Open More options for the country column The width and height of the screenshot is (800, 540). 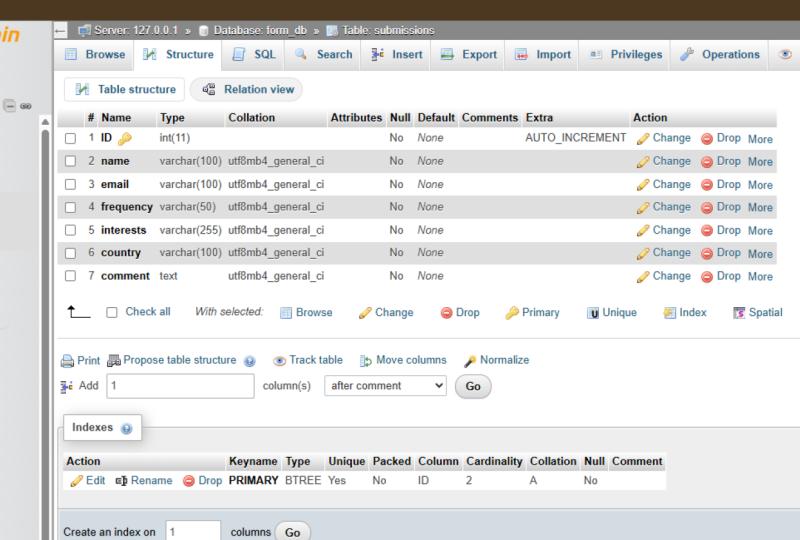coord(760,254)
